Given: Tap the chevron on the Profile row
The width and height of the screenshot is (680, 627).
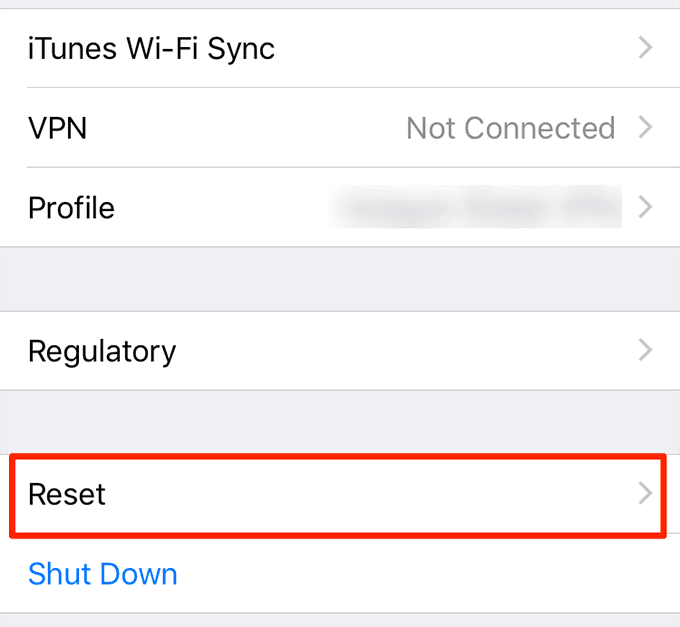Looking at the screenshot, I should (645, 207).
